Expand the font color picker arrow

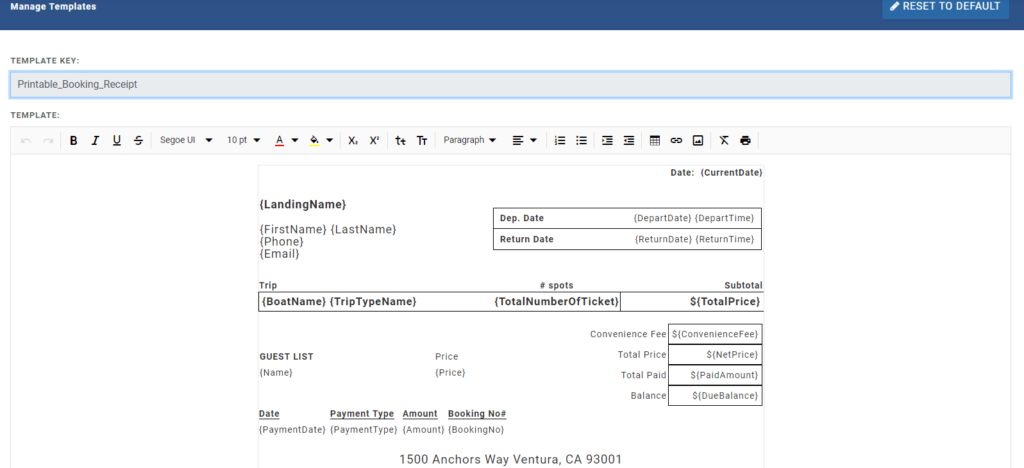point(295,140)
